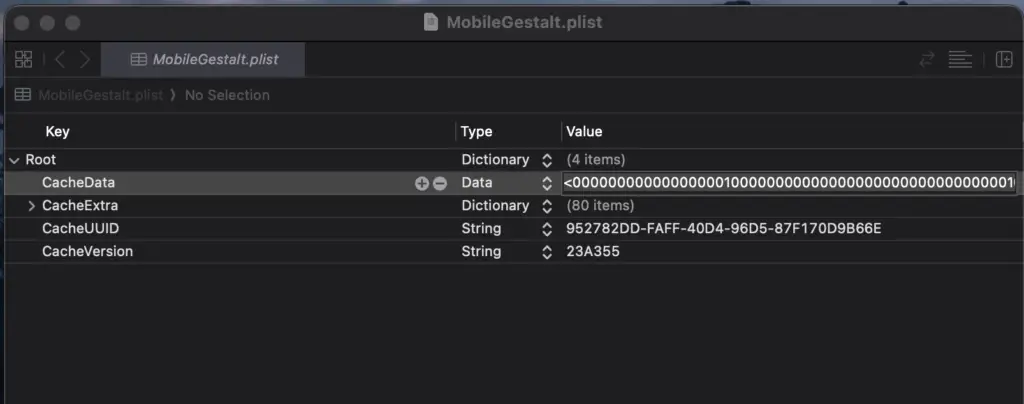Open the type popup for CacheData
Viewport: 1024px width, 404px height.
[547, 183]
